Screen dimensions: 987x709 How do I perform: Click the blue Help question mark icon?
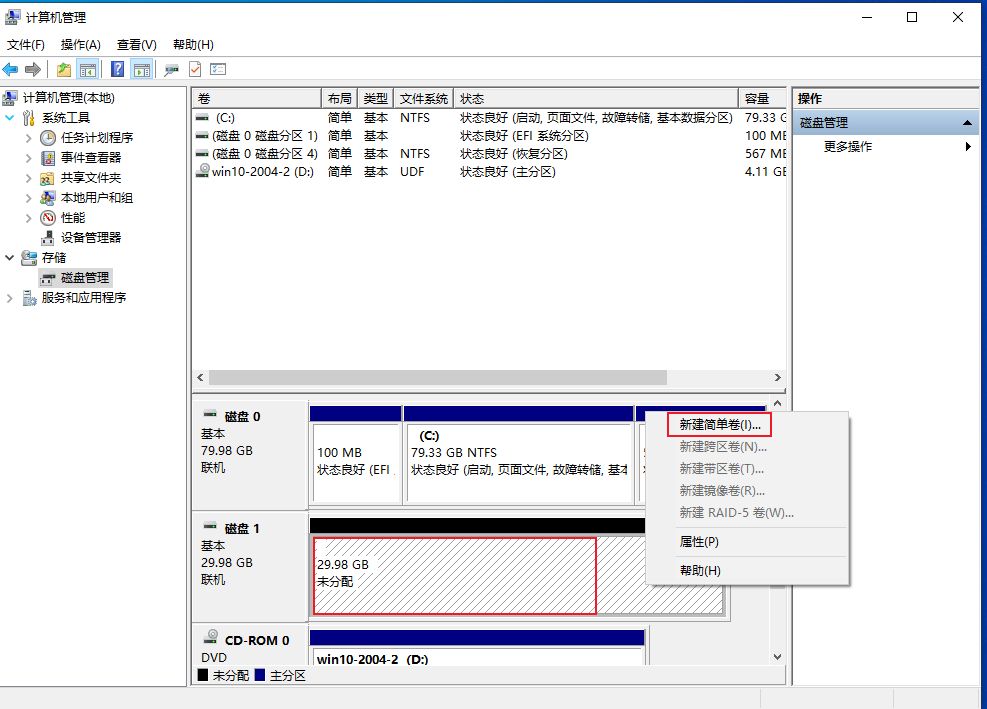point(118,69)
